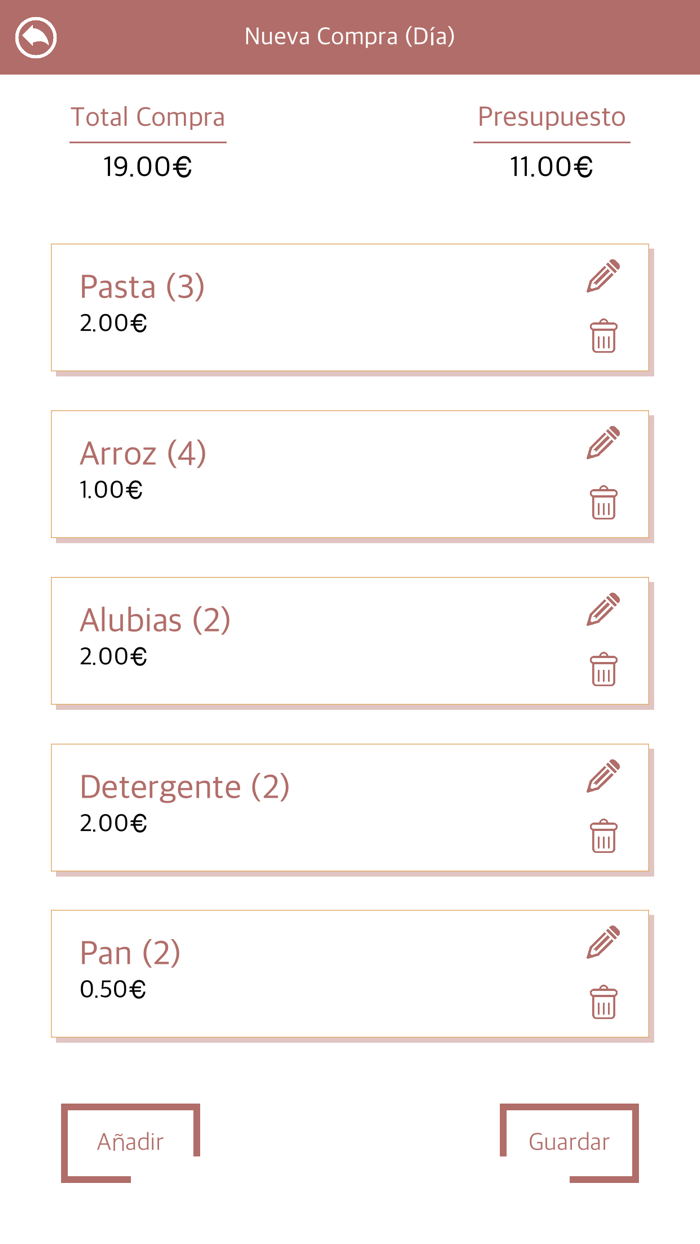This screenshot has height=1244, width=700.
Task: Tap the Nueva Compra (Día) title bar
Action: click(349, 36)
